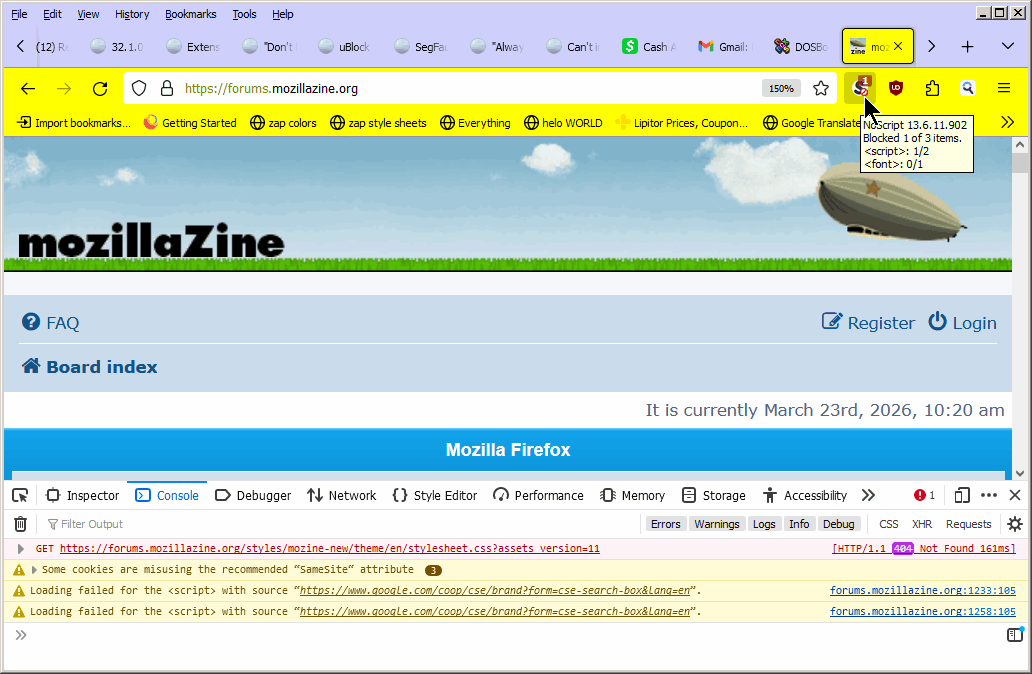1032x674 pixels.
Task: Switch to the Performance panel
Action: [538, 496]
